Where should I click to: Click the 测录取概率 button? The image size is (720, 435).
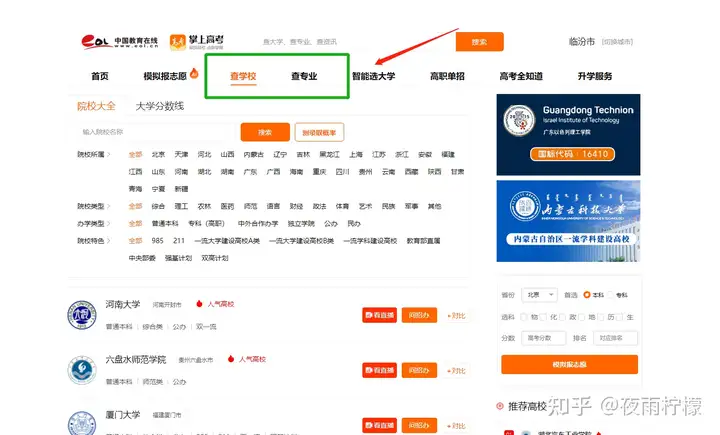coord(319,132)
